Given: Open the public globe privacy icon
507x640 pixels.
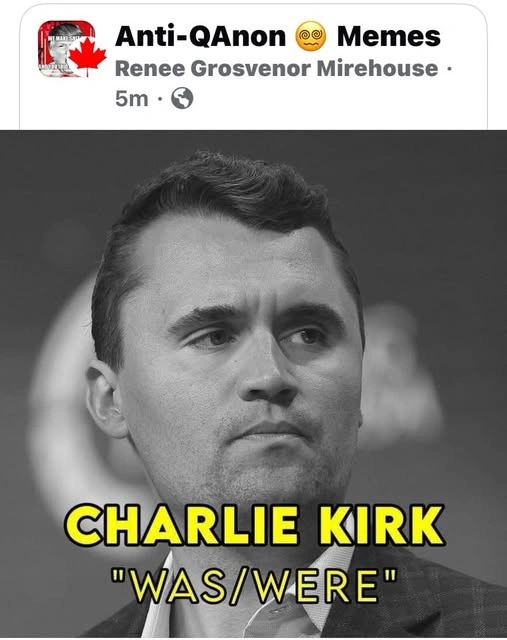Looking at the screenshot, I should [182, 98].
